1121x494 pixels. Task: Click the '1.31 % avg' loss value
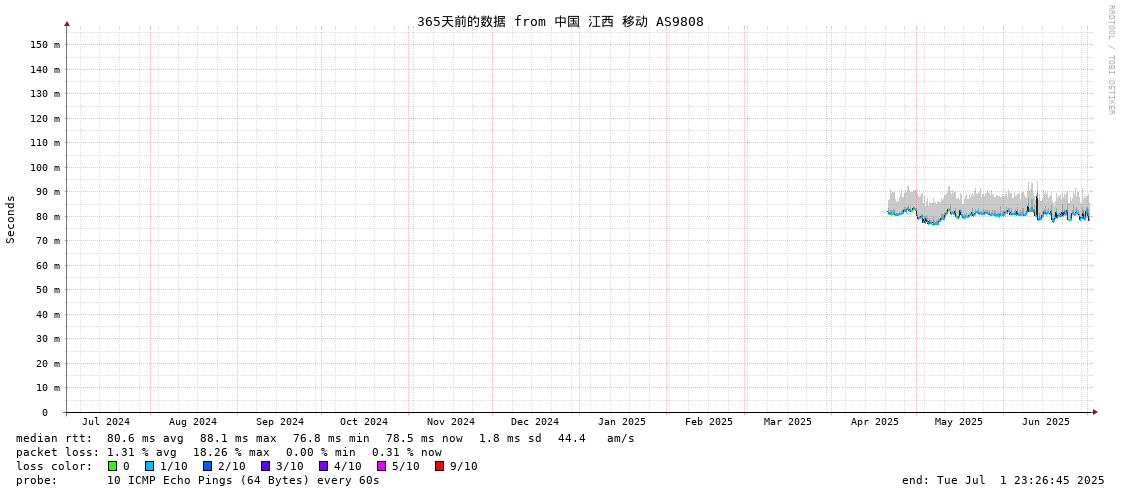[x=142, y=453]
